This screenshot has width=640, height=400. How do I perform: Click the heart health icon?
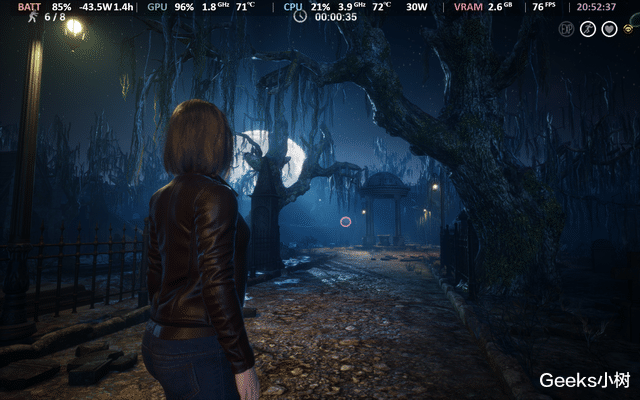[609, 29]
